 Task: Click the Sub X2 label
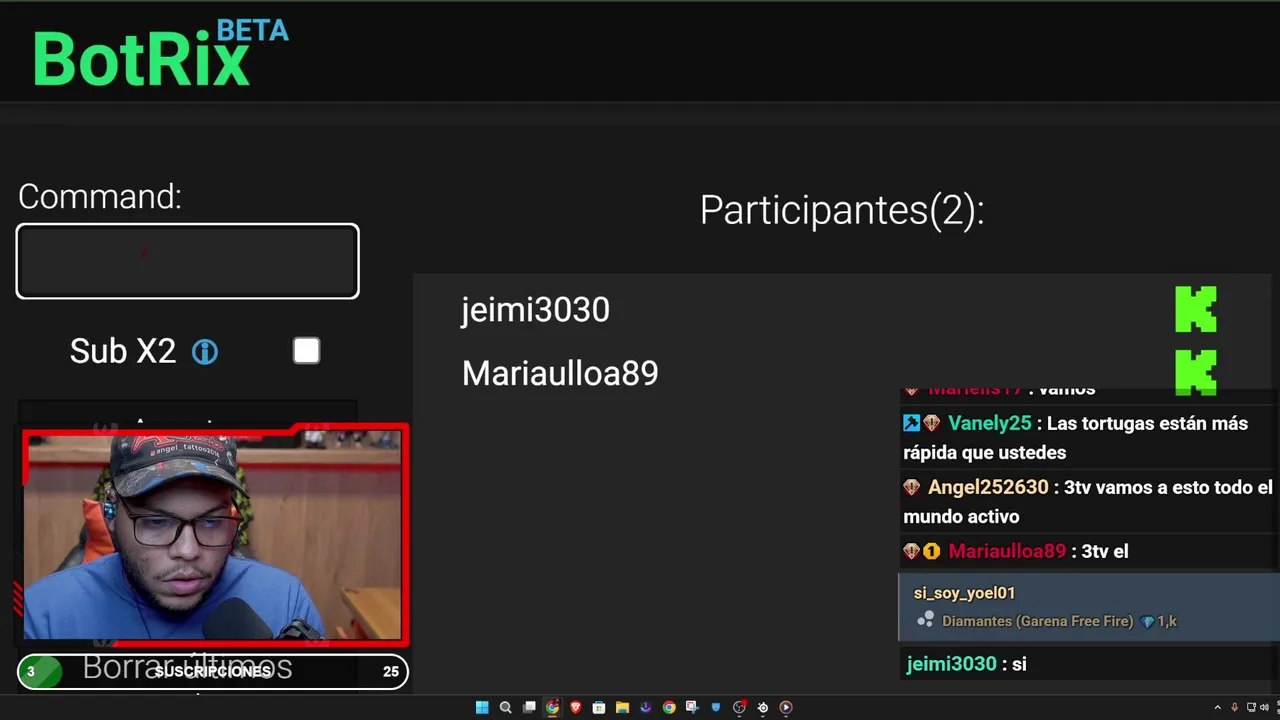pyautogui.click(x=122, y=351)
